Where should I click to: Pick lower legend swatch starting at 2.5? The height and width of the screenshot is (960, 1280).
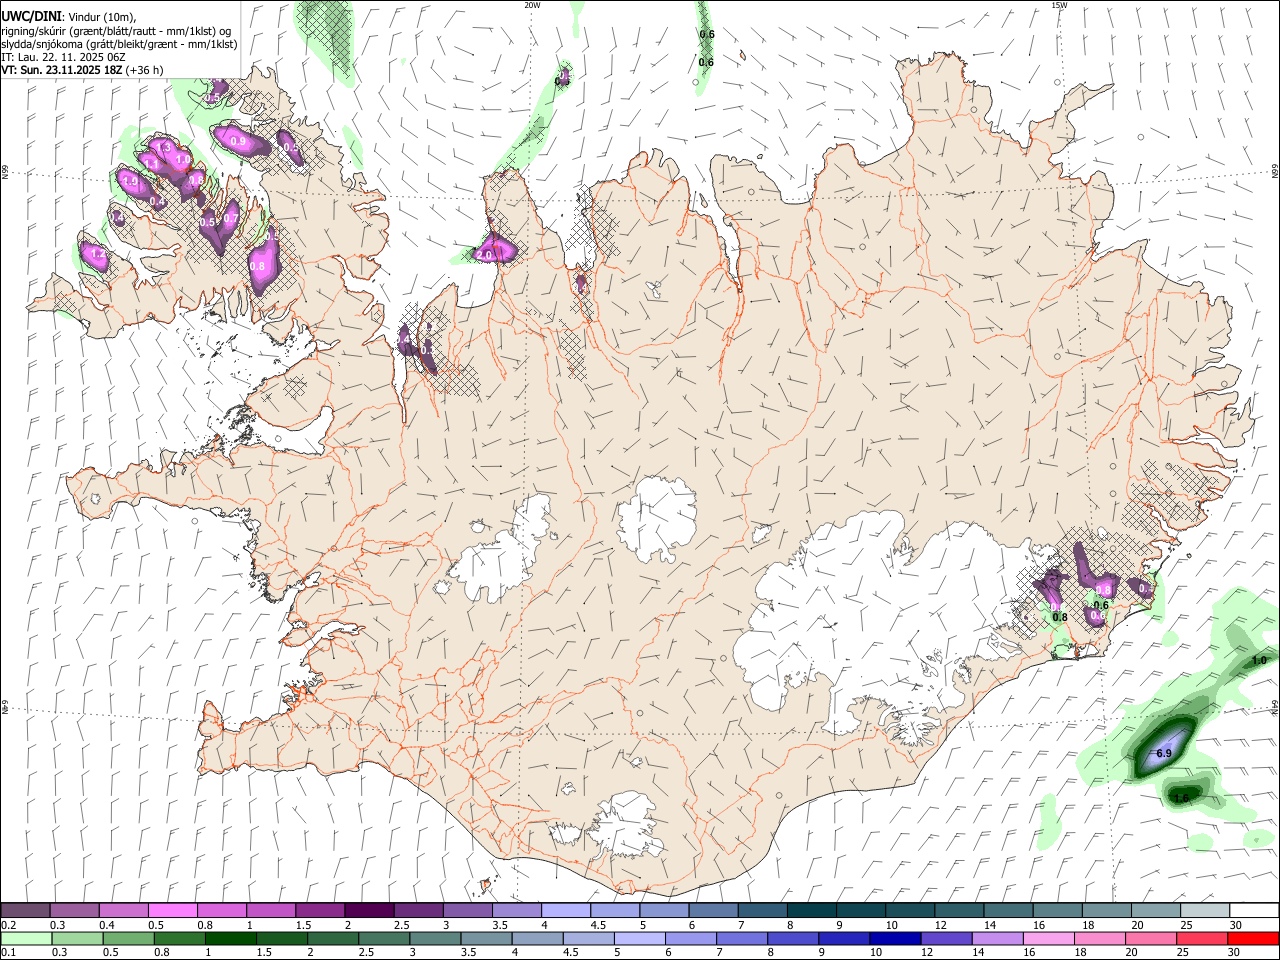pos(383,939)
